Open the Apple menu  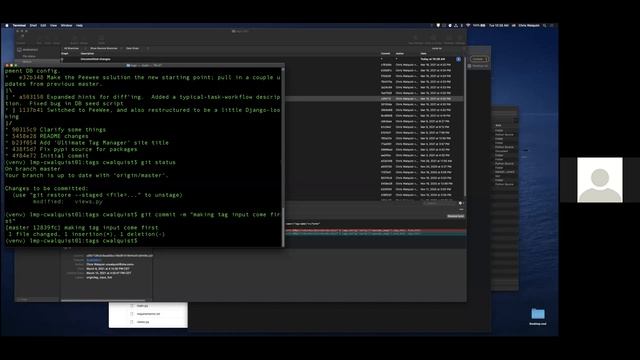(x=7, y=25)
